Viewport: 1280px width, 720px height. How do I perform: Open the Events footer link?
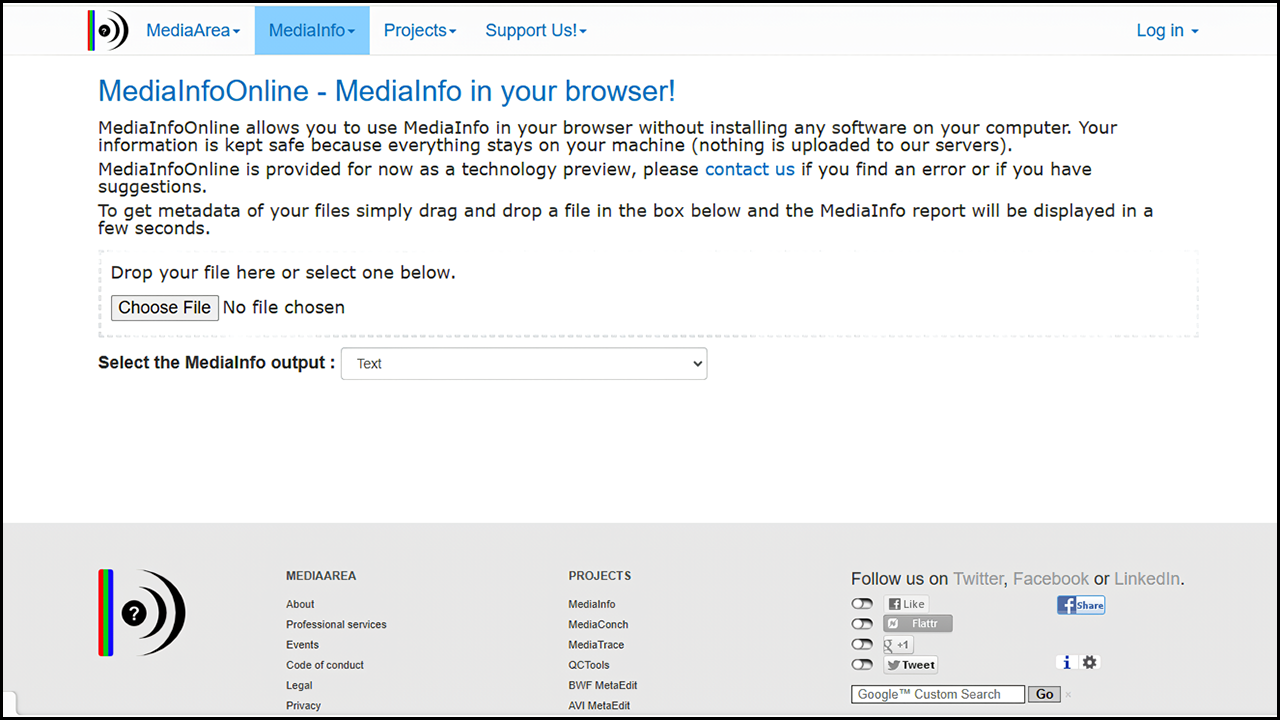[302, 645]
